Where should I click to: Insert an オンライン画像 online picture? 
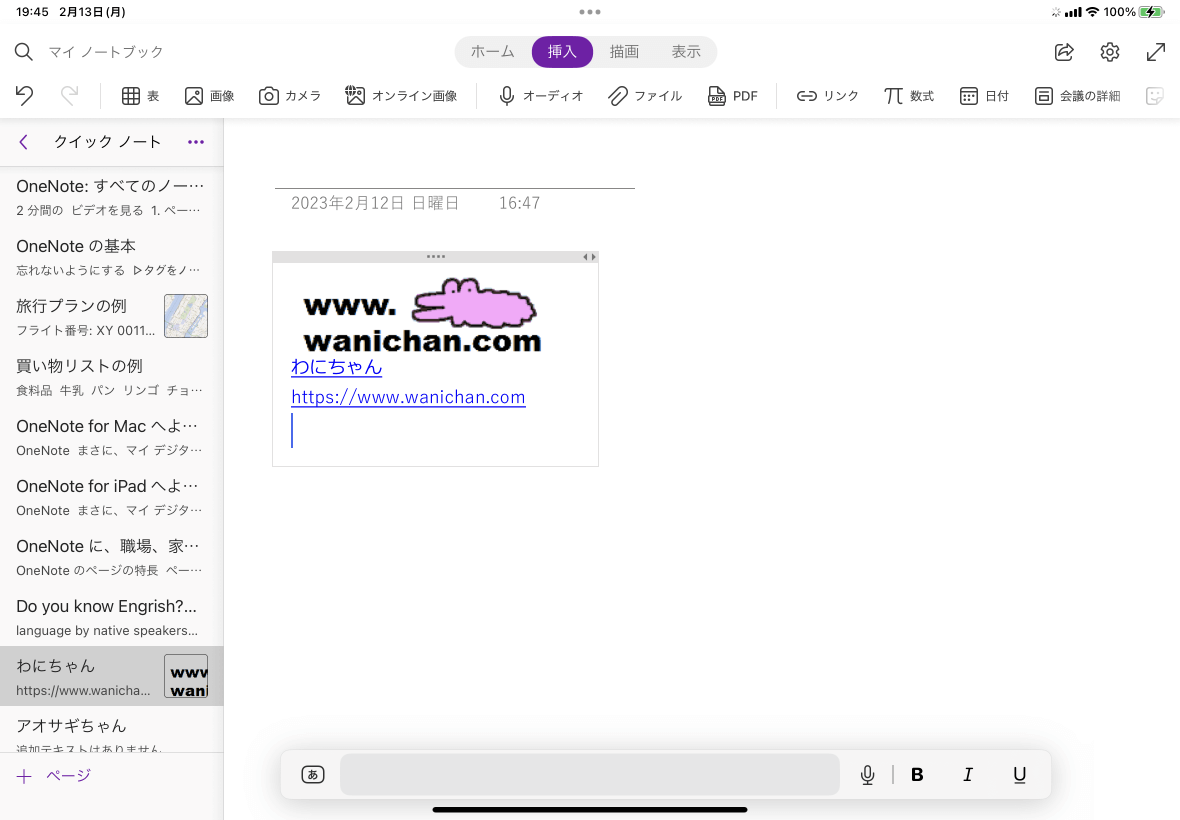[x=401, y=96]
